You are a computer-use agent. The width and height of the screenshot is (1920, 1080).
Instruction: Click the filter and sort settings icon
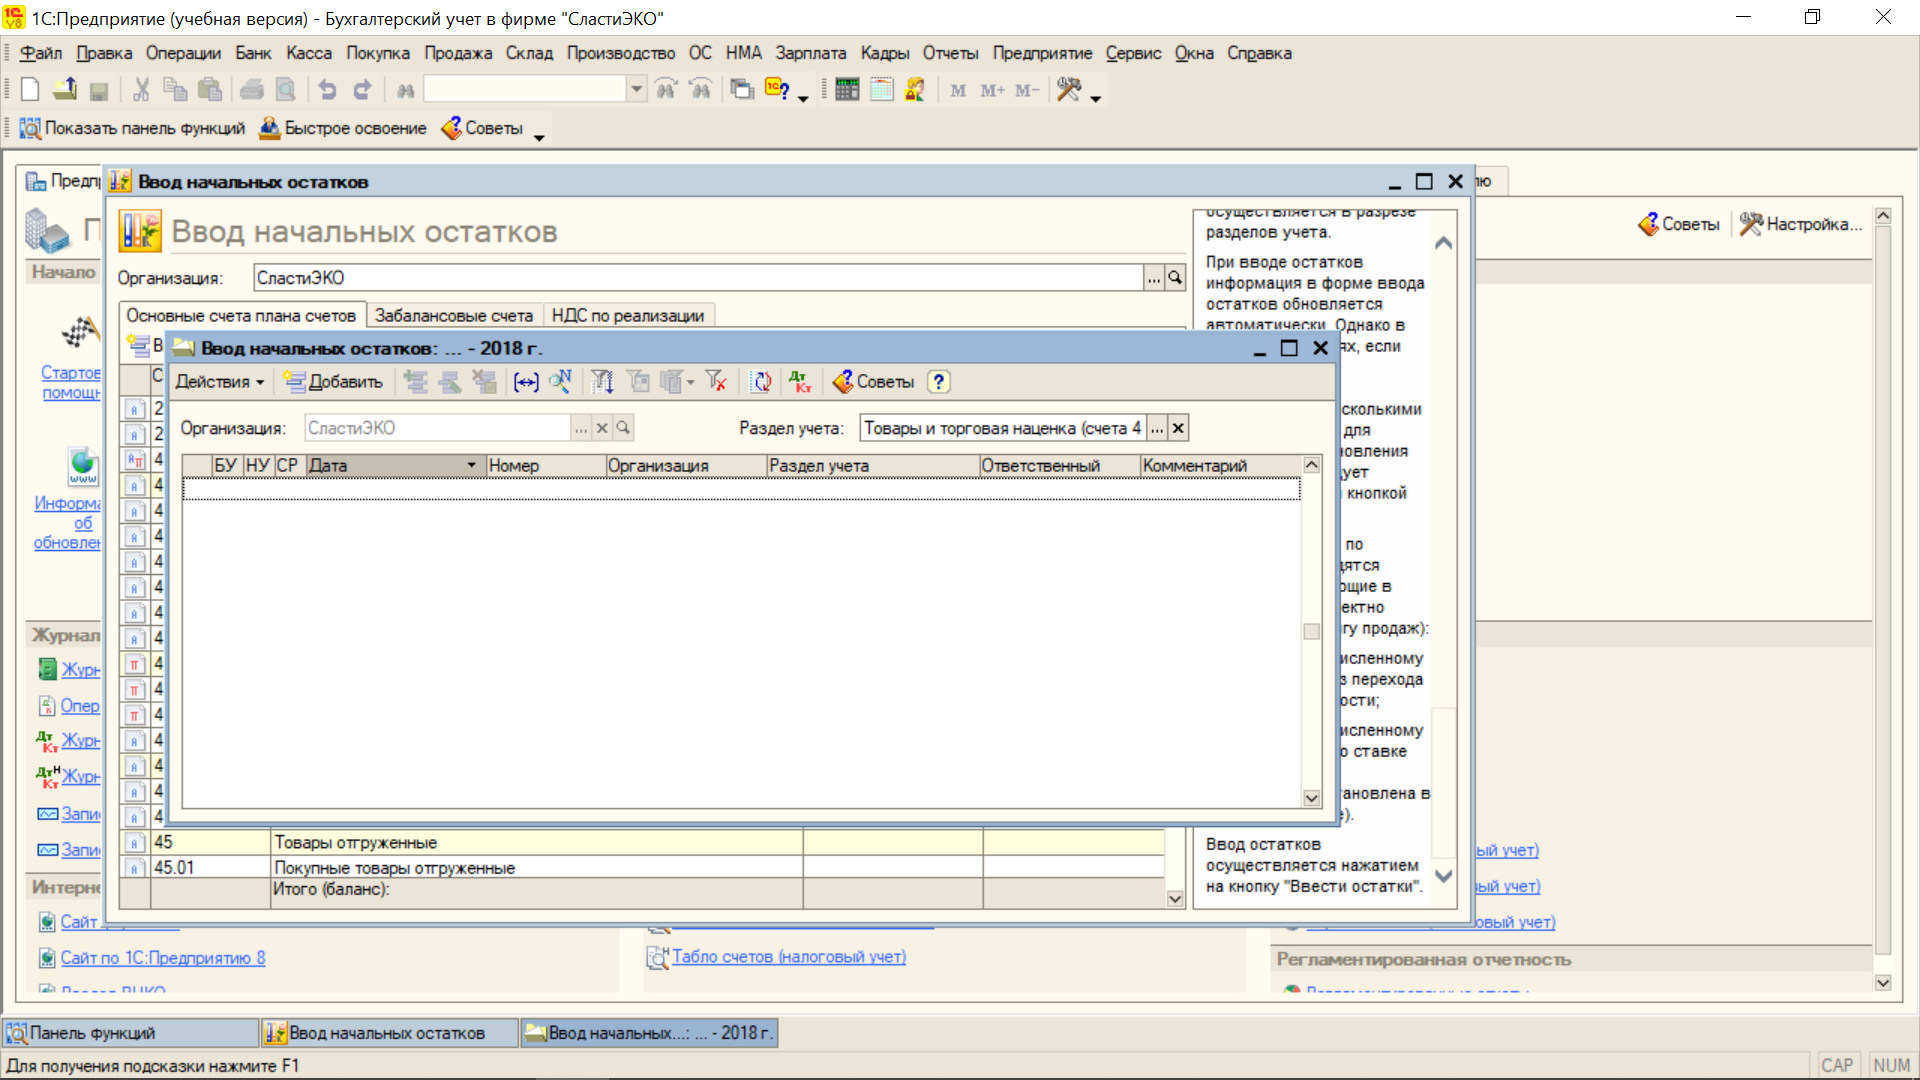602,381
